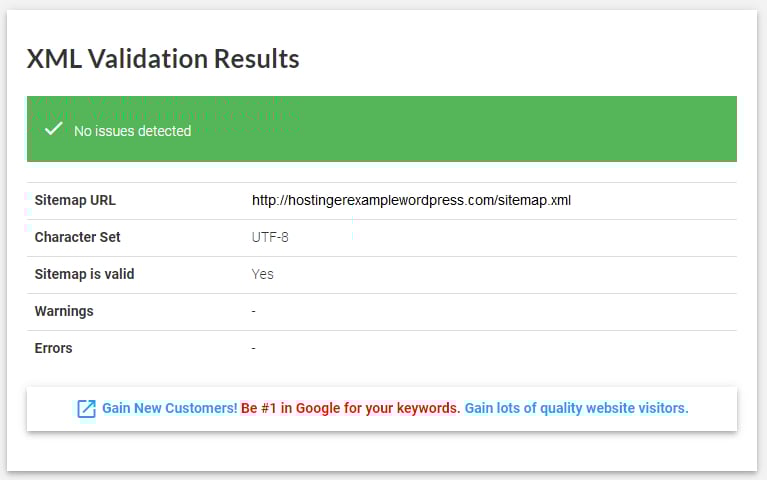Select the Sitemap URL row label
This screenshot has width=767, height=480.
click(x=75, y=200)
